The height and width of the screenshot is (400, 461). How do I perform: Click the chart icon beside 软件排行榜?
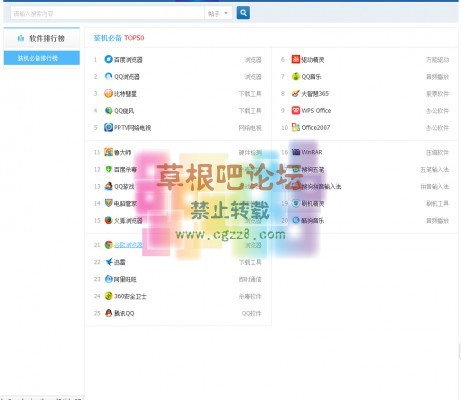click(x=21, y=38)
